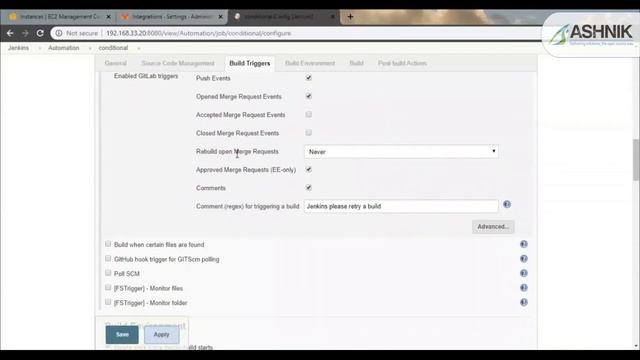Click the browser address bar URL

(198, 33)
